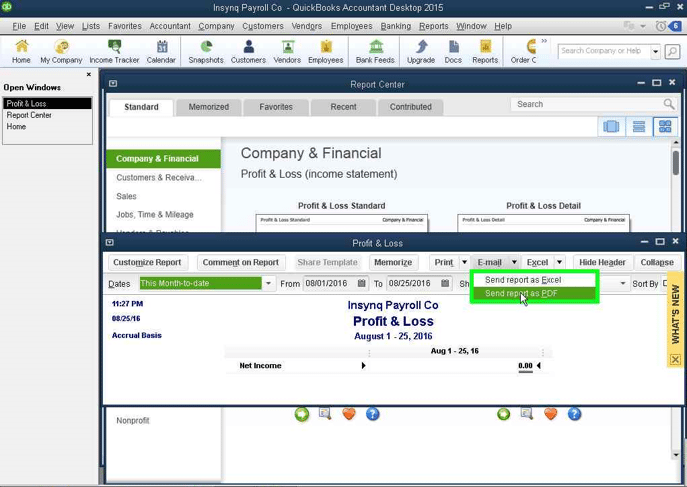Viewport: 687px width, 487px height.
Task: Expand the Dates range dropdown
Action: [x=268, y=283]
